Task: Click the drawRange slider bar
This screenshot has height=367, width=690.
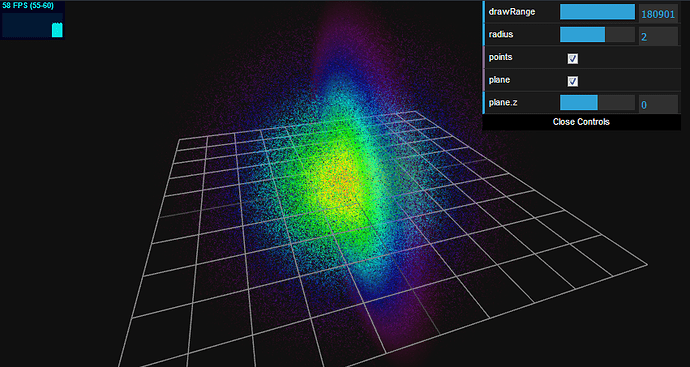Action: (597, 12)
